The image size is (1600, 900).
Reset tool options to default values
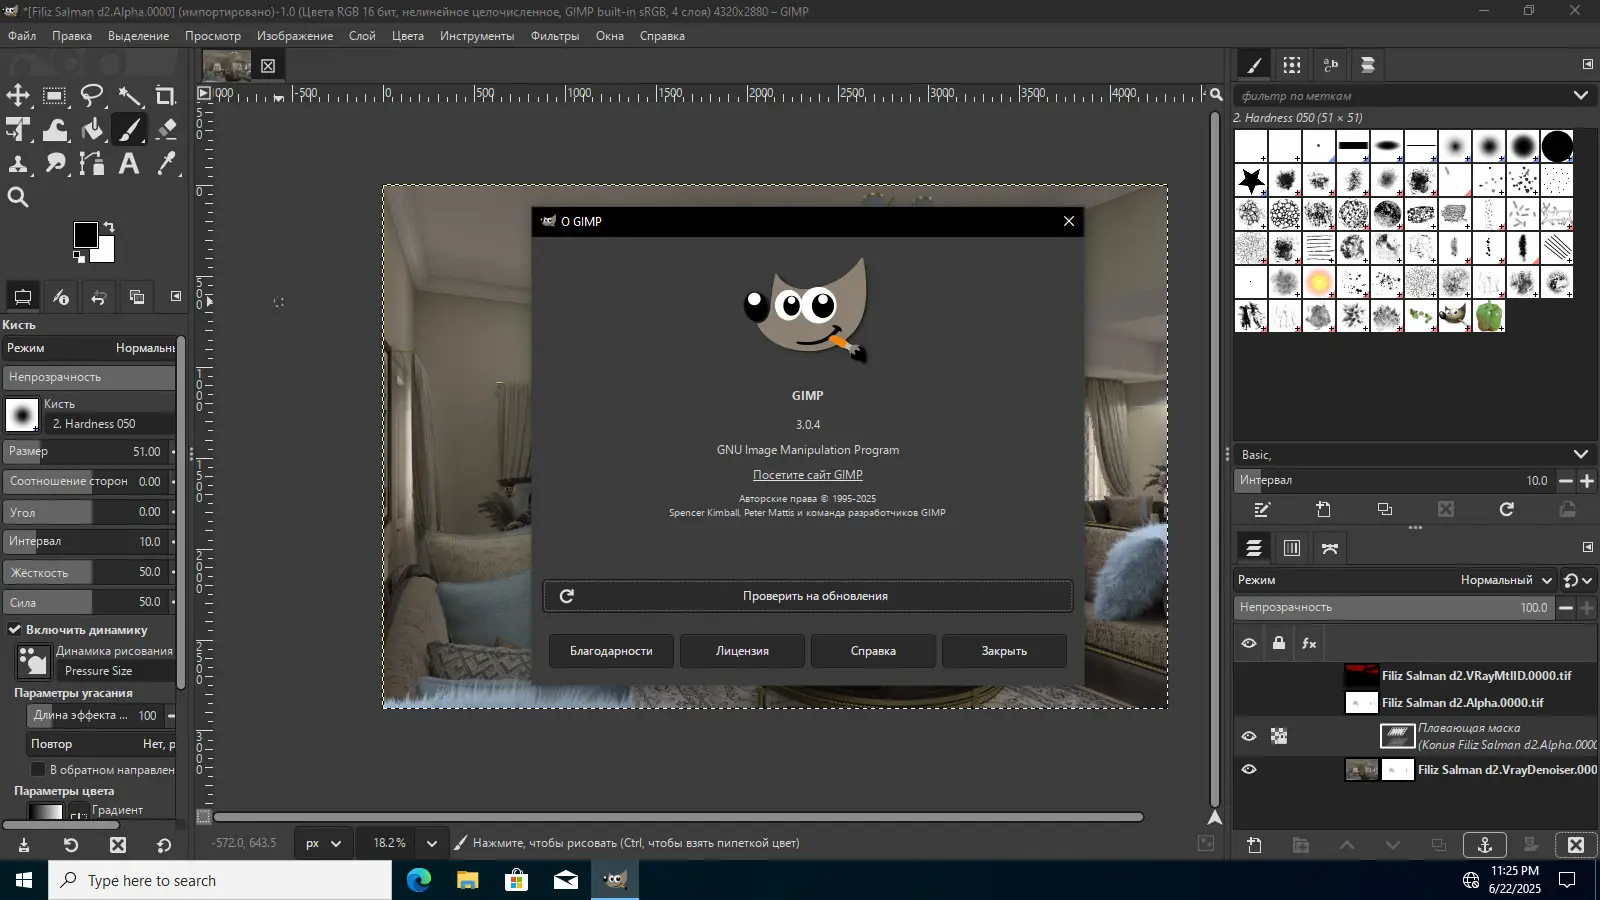pos(164,845)
